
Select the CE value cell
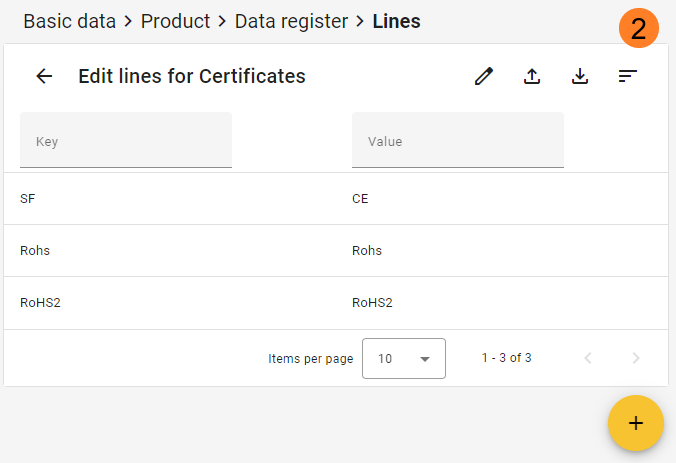[360, 199]
